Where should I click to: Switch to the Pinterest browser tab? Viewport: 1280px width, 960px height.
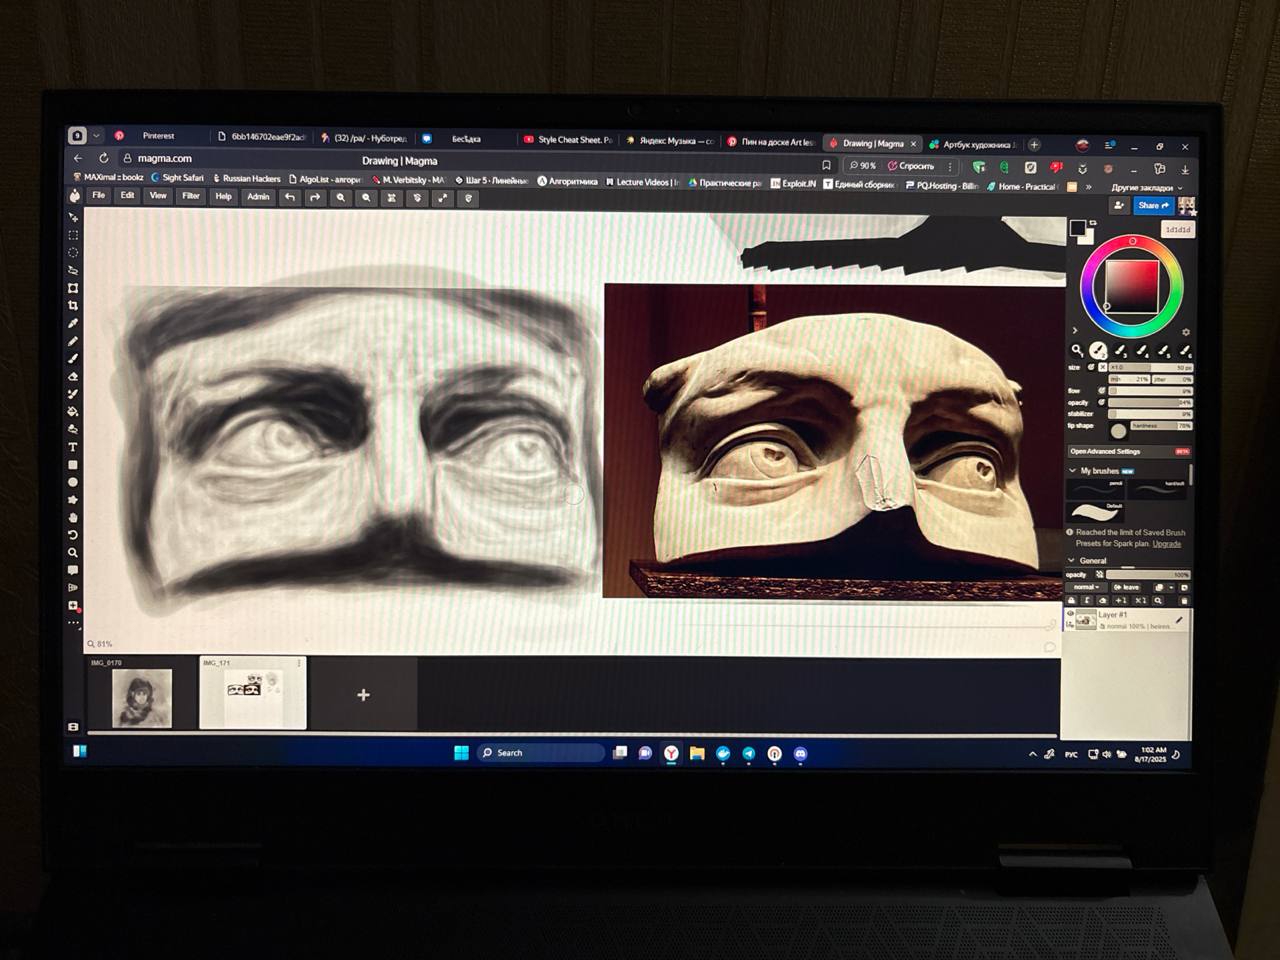pos(158,136)
